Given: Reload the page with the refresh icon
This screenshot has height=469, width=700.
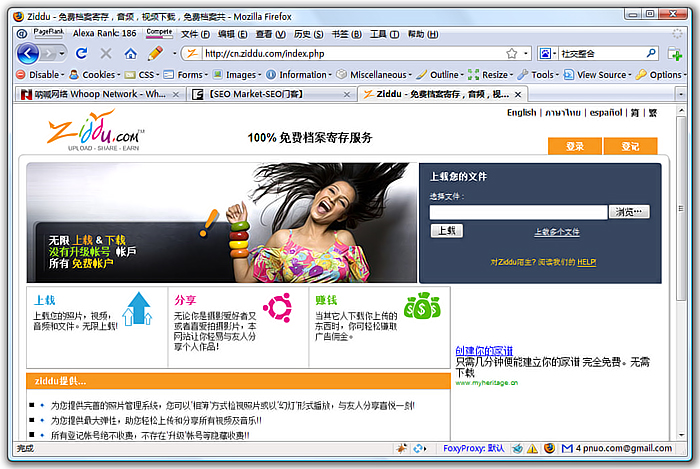Looking at the screenshot, I should point(81,54).
